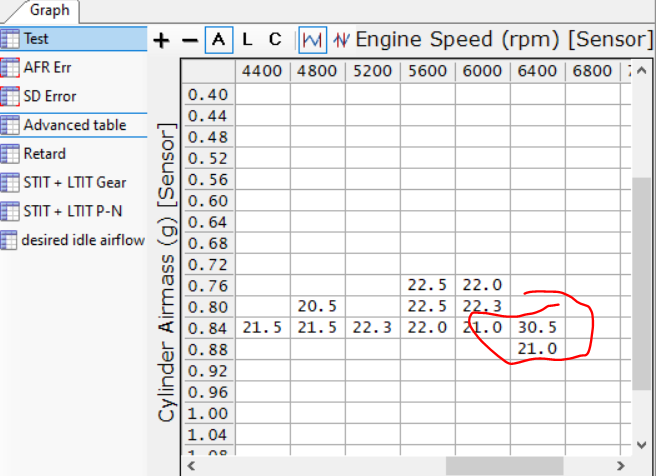Click the table icon beside Retard
Screen dimensions: 656x476
[10, 154]
